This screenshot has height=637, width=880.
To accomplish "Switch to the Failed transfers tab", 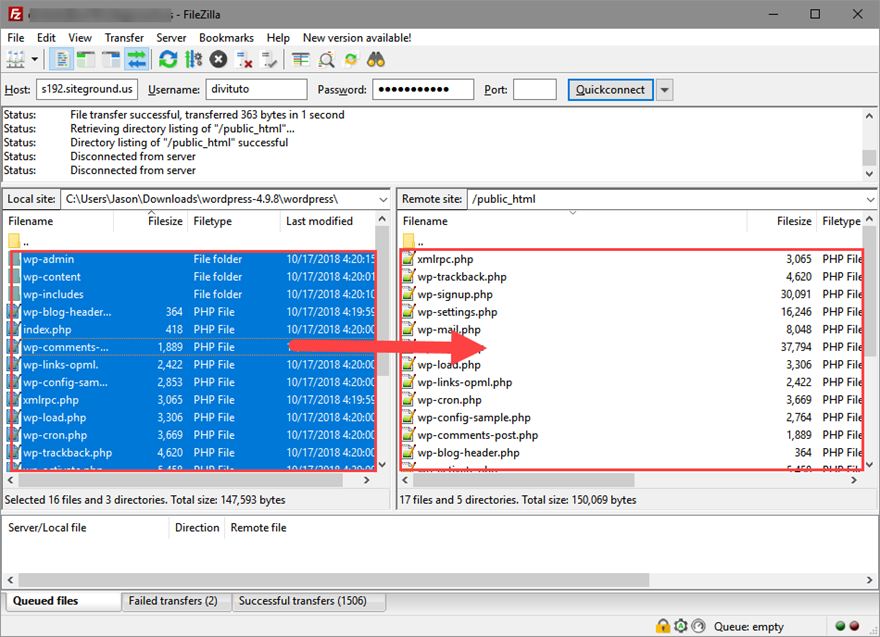I will pyautogui.click(x=176, y=601).
